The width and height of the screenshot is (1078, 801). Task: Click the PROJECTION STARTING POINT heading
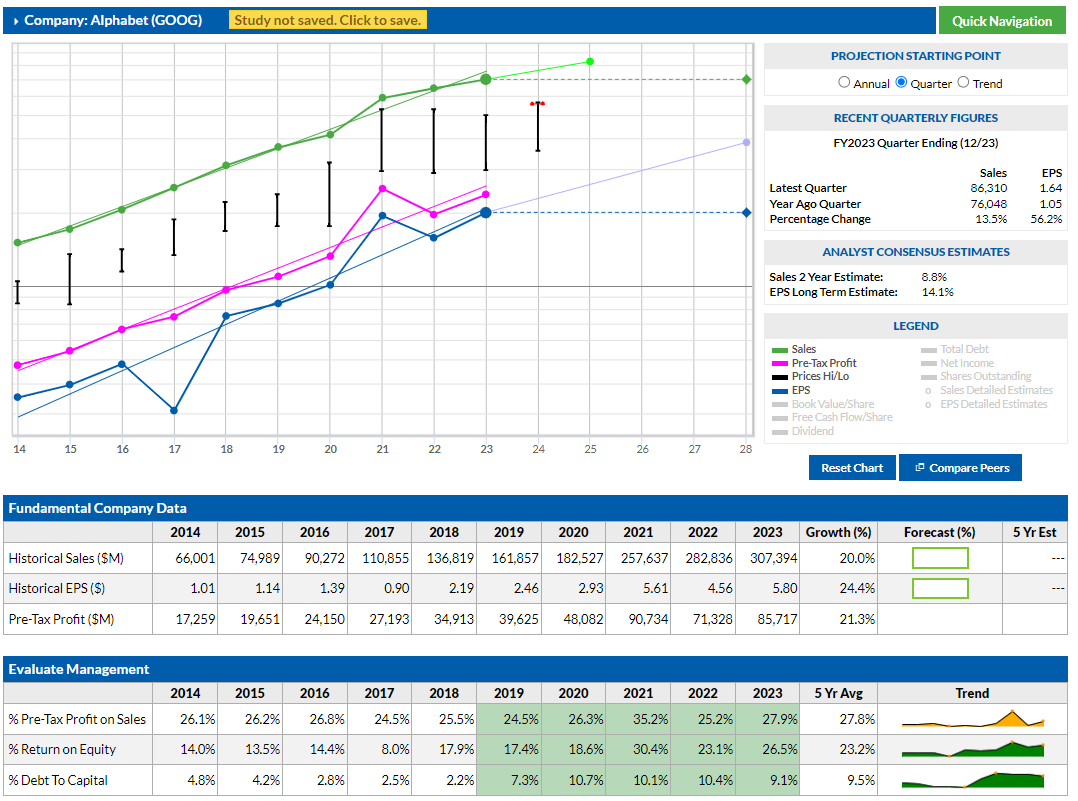click(x=916, y=56)
